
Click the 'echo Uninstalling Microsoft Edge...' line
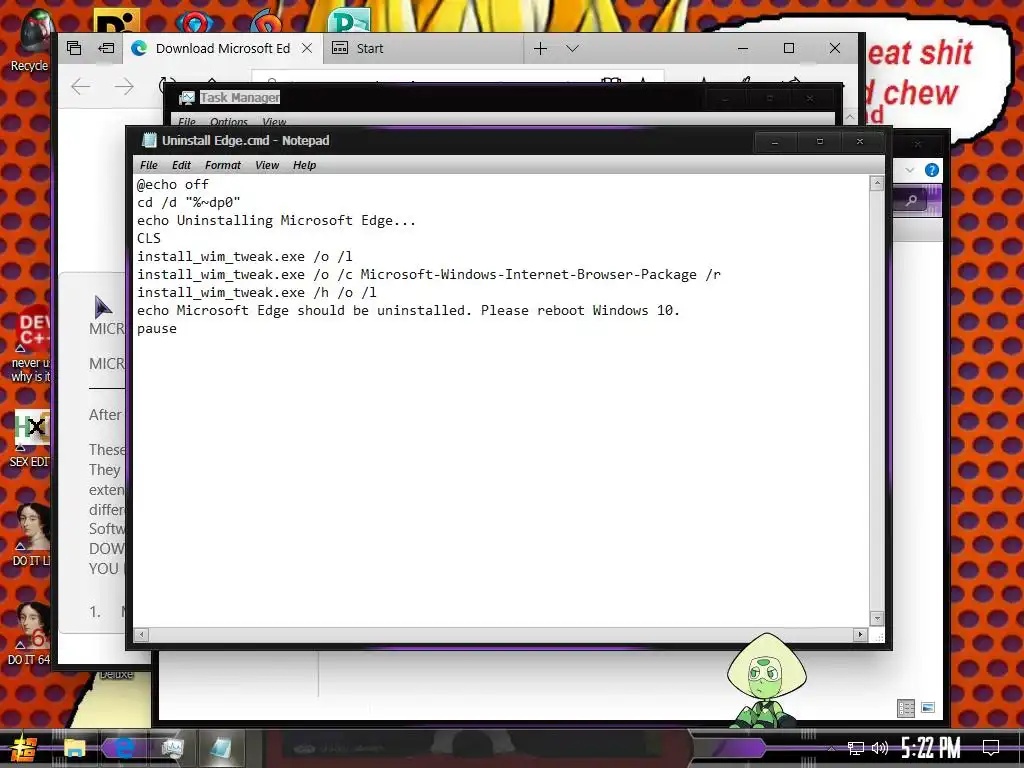276,220
